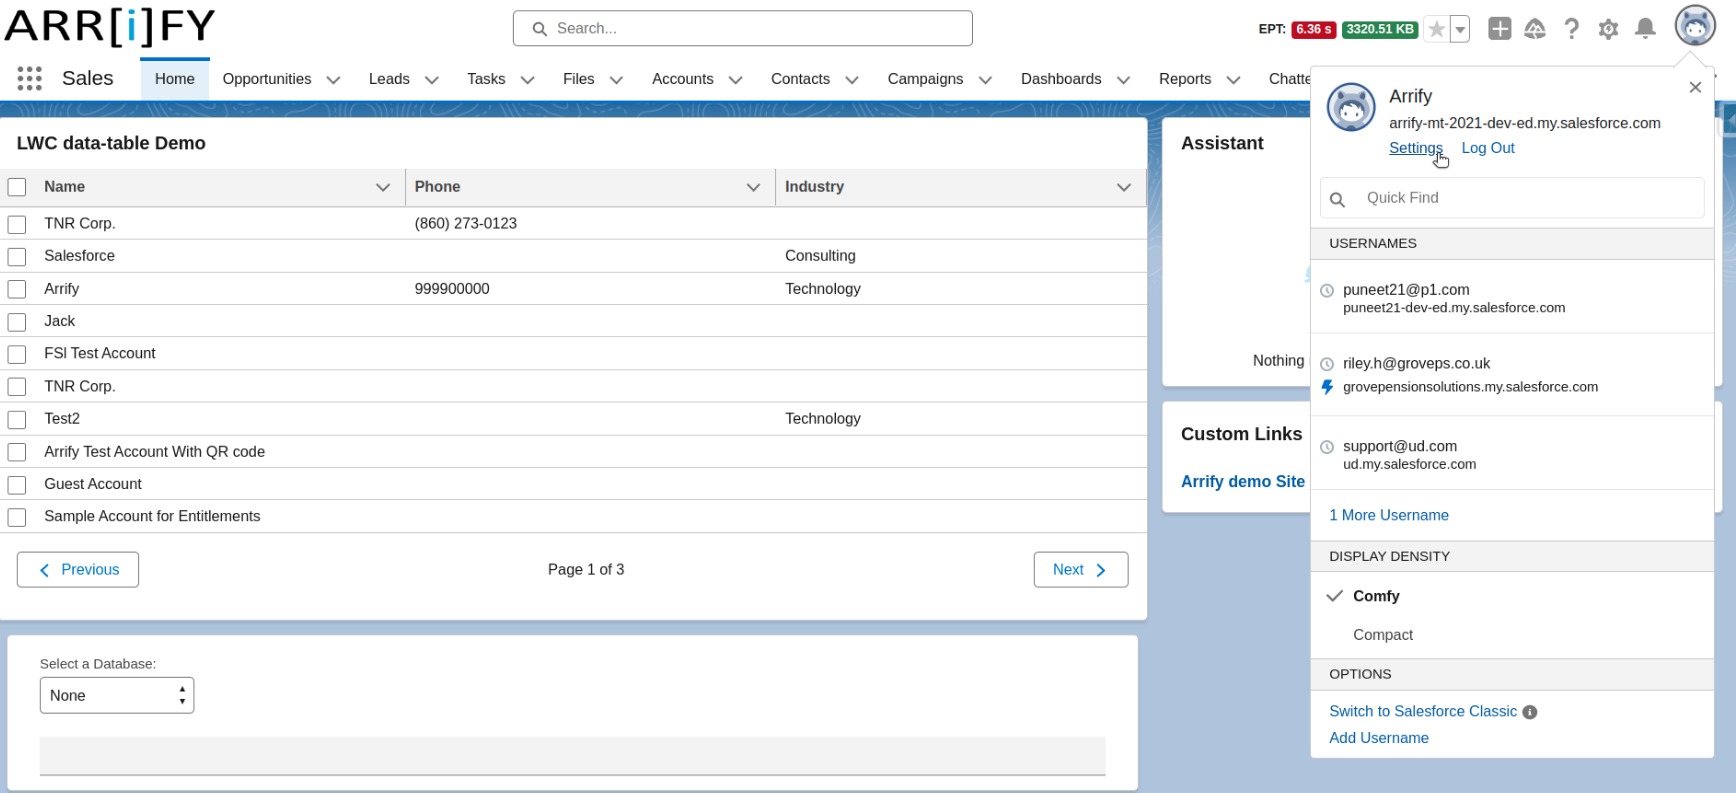The image size is (1736, 793).
Task: Click the ARR[i]FY logo
Action: coord(110,26)
